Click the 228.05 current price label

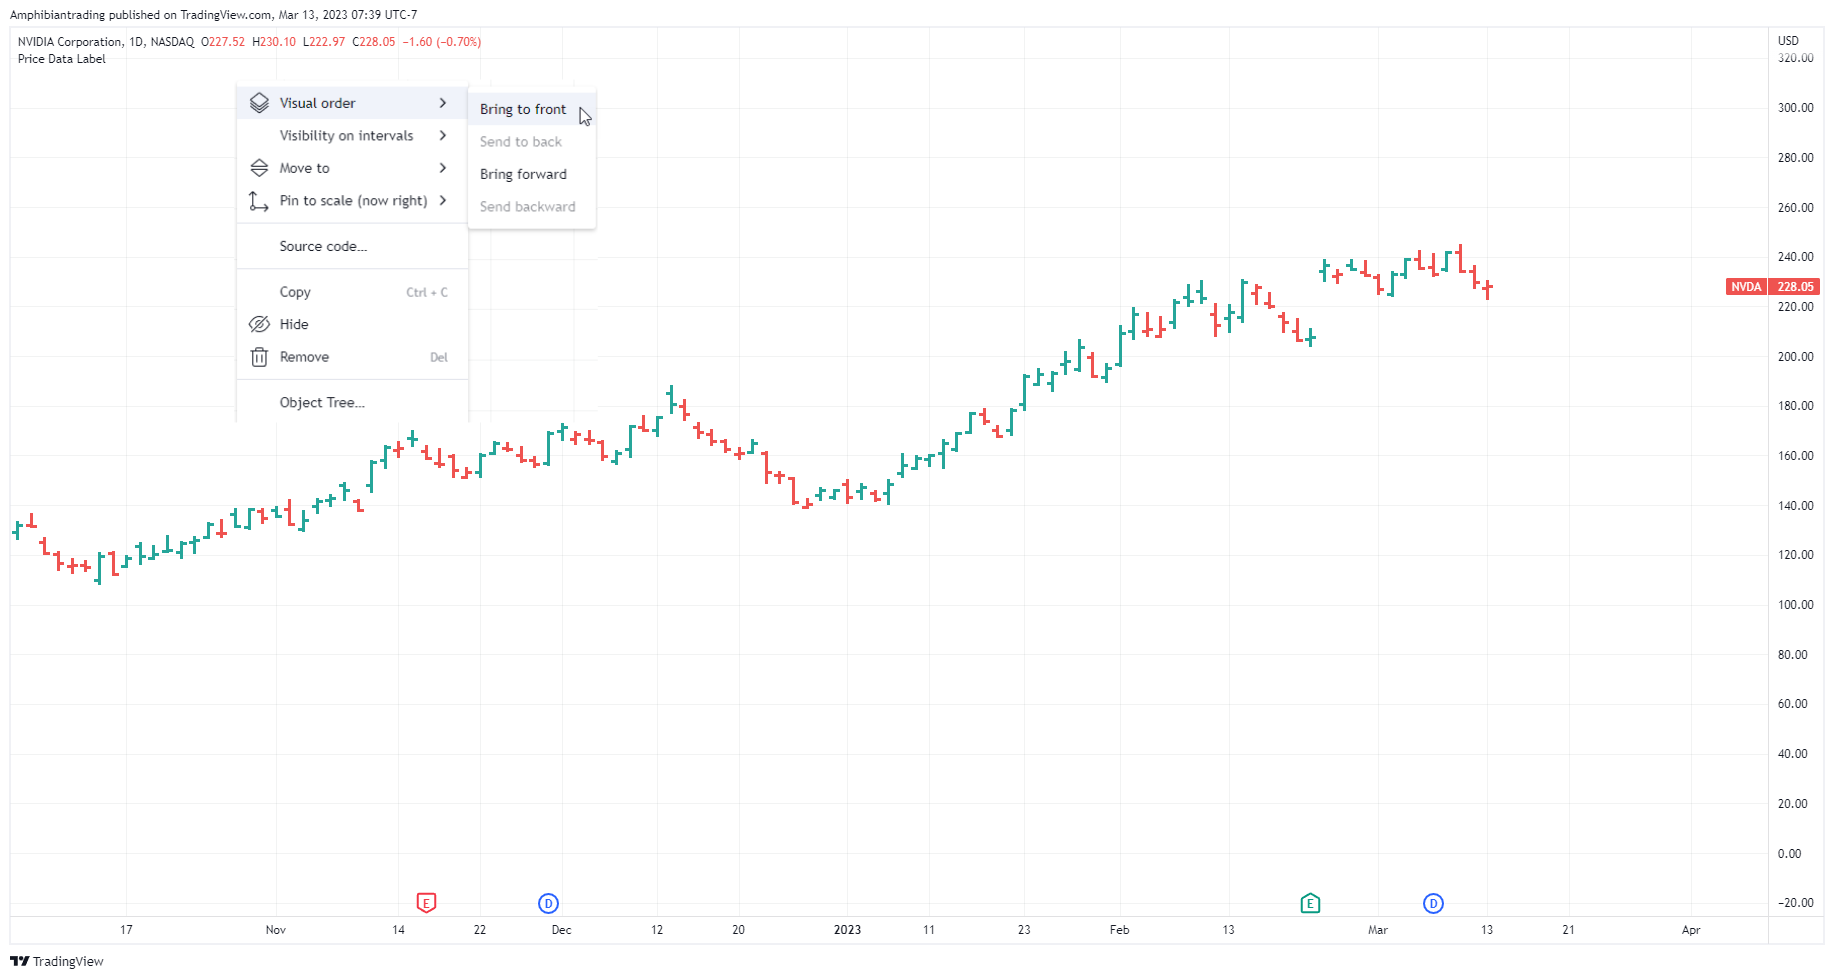[x=1795, y=287]
